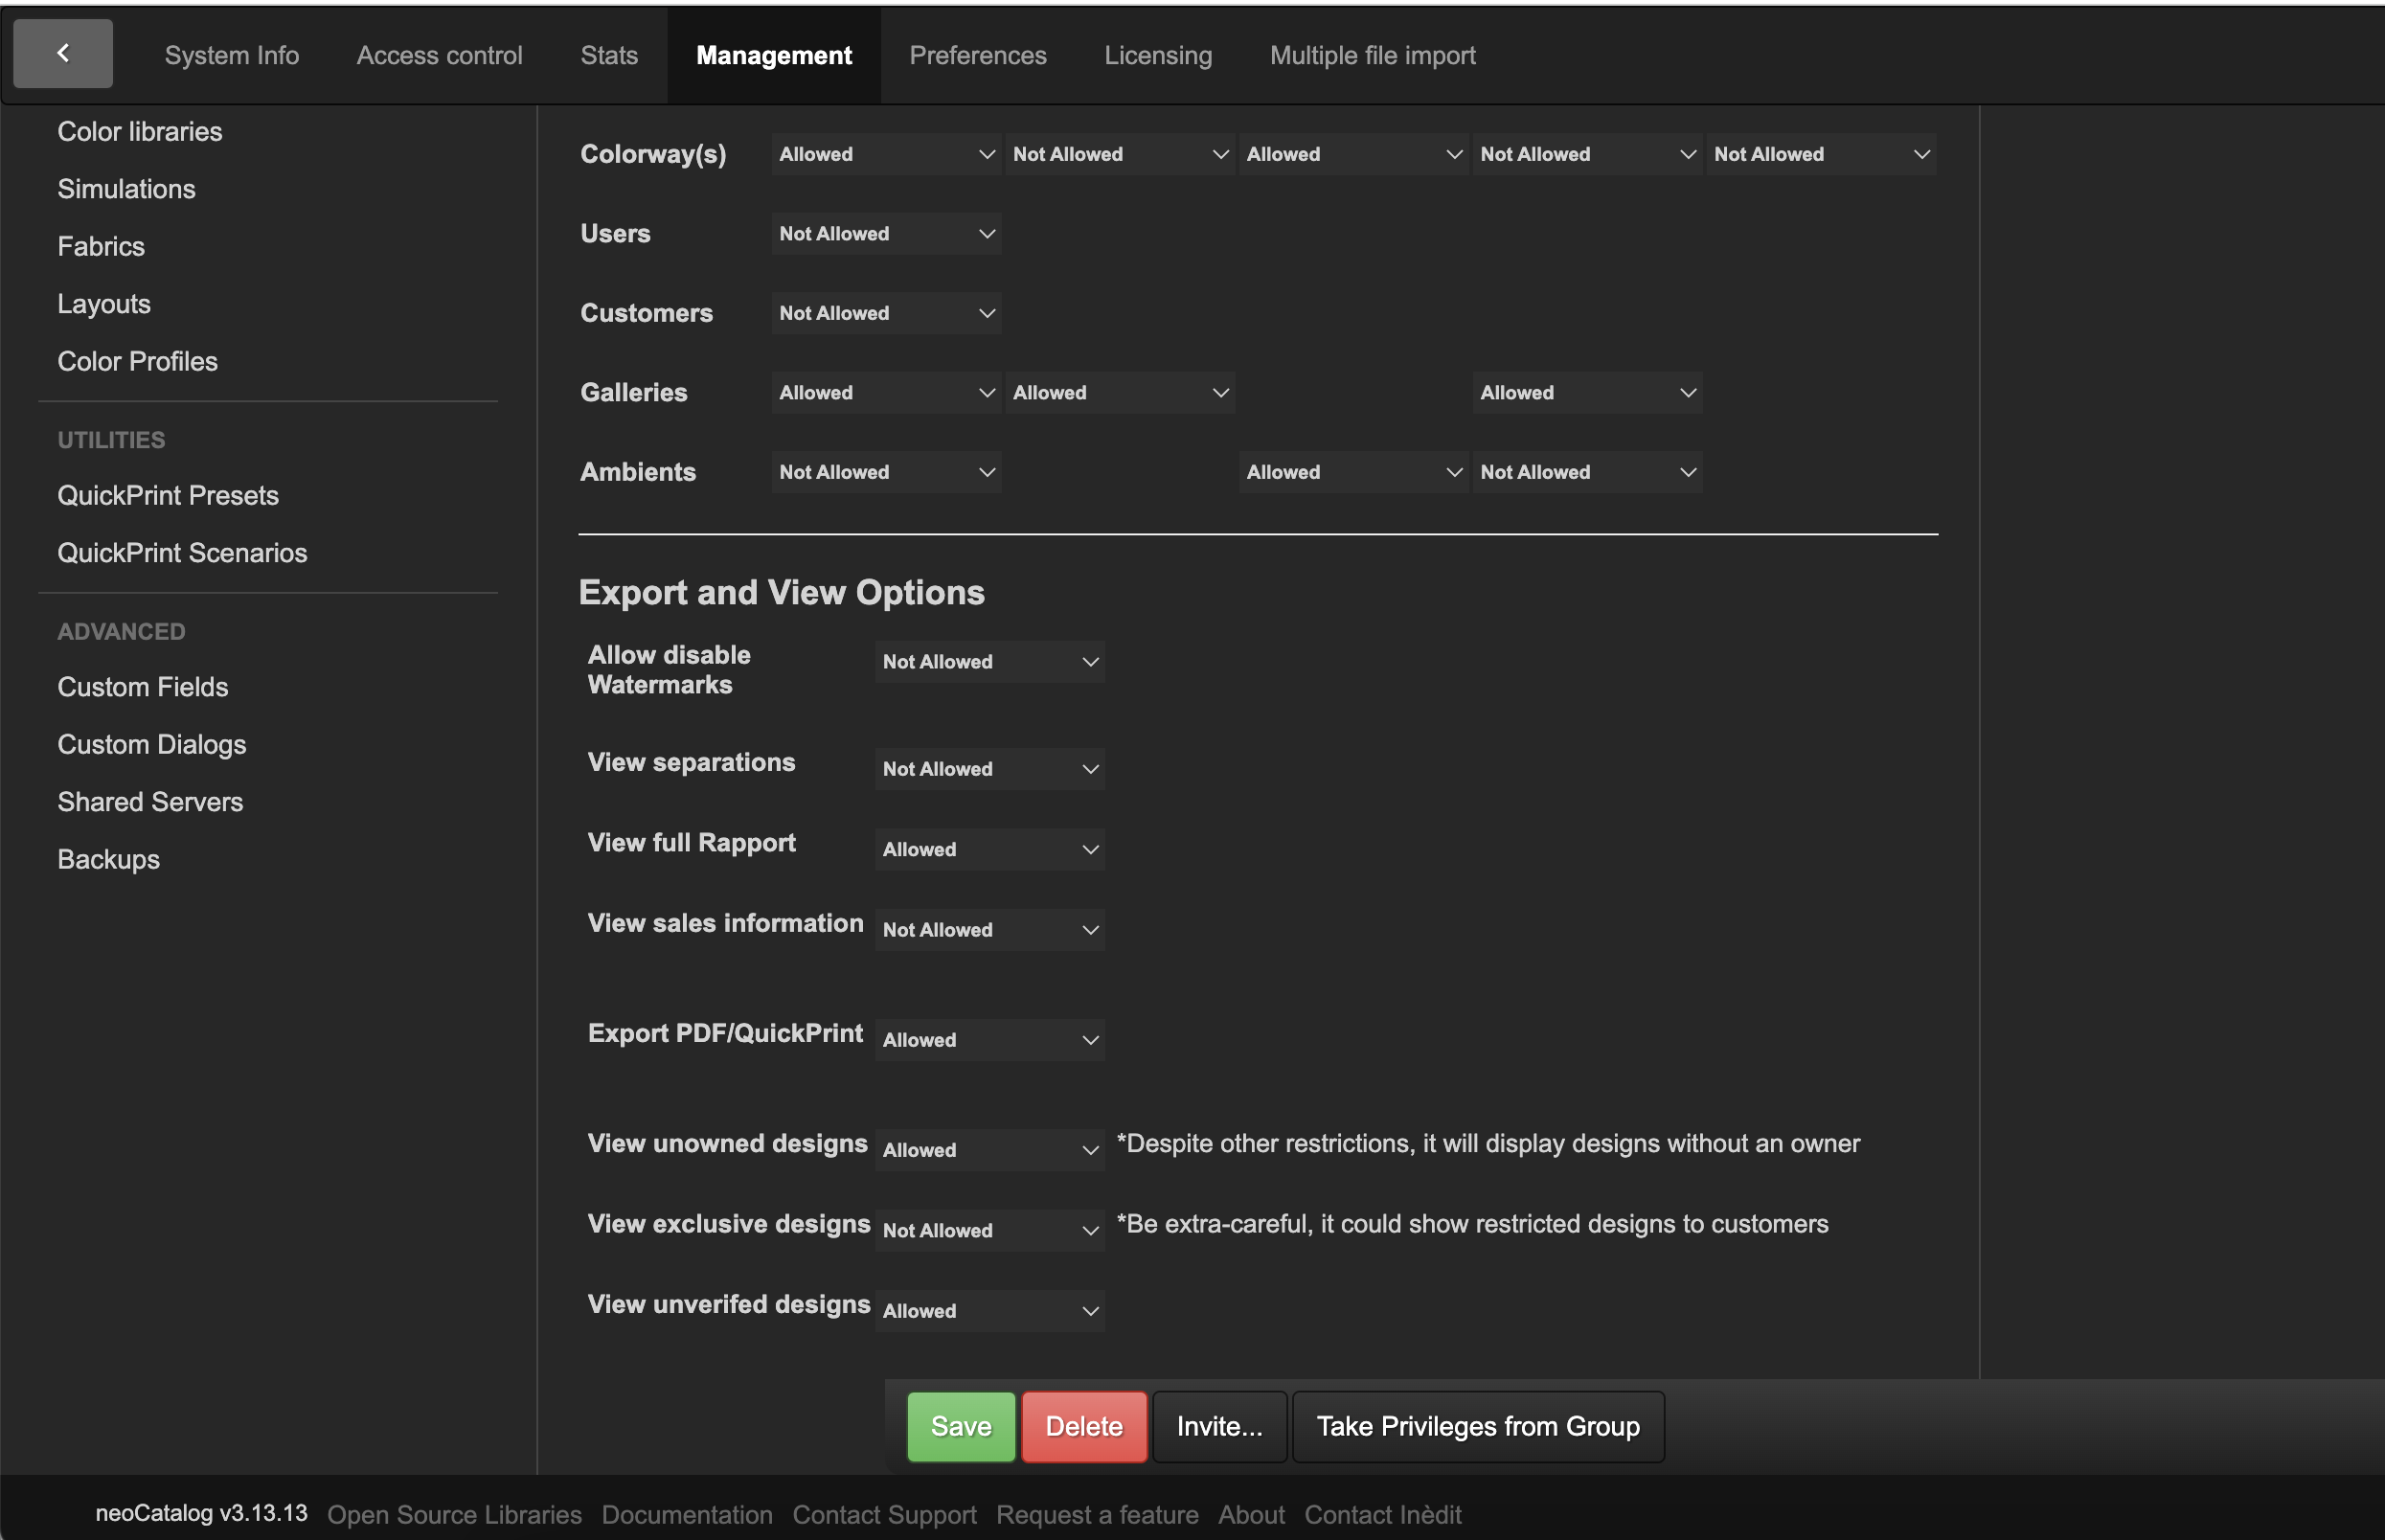Open the Invite... dialog button
2385x1540 pixels.
1218,1426
